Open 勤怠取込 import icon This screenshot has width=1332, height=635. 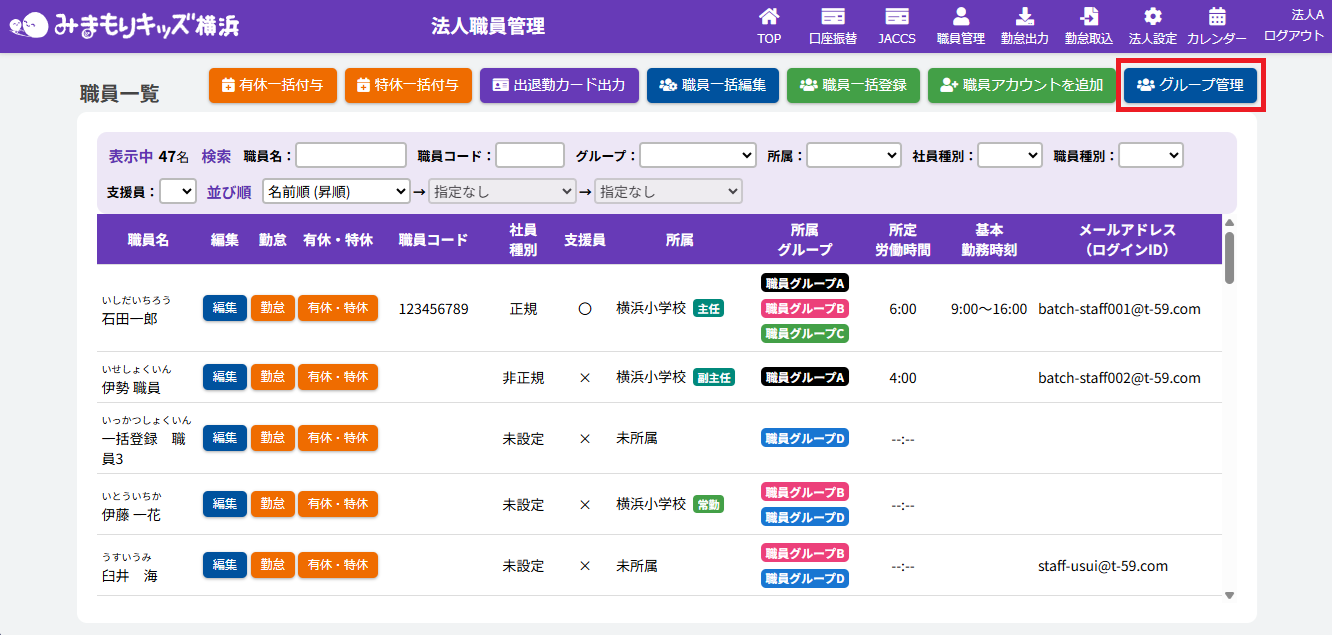(x=1089, y=17)
